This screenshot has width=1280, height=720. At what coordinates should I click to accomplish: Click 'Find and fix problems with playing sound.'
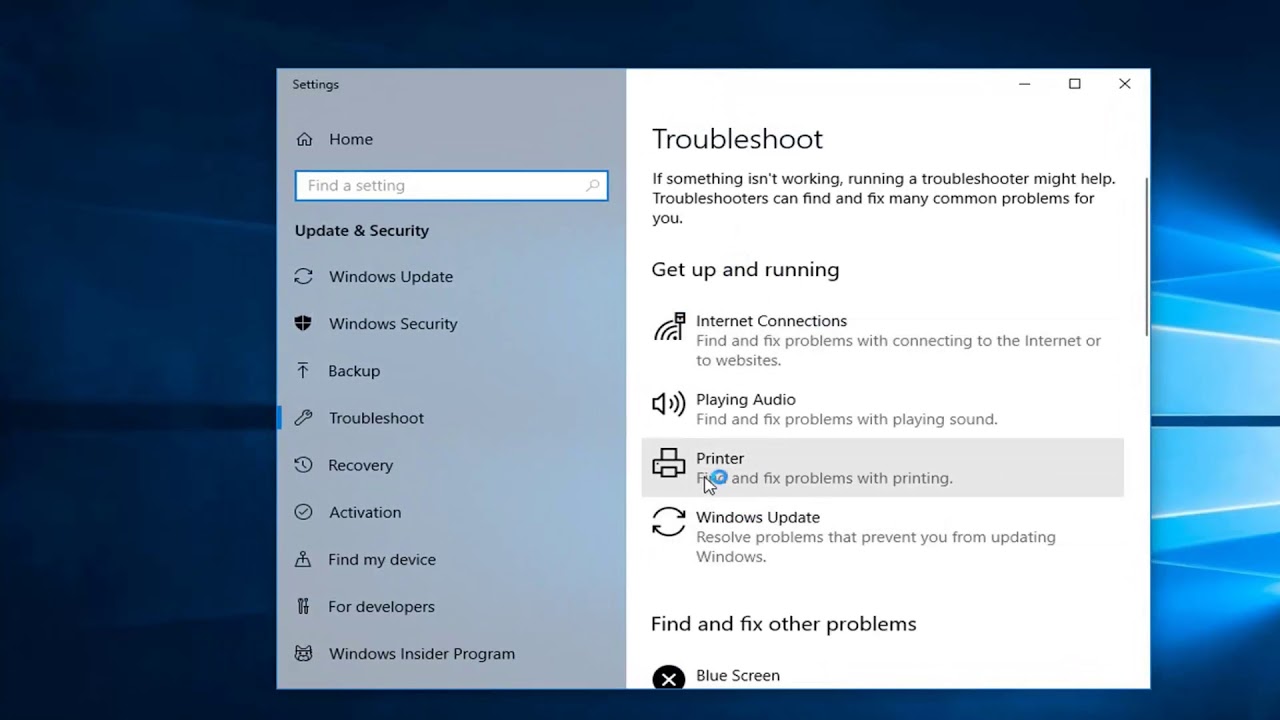pos(846,419)
